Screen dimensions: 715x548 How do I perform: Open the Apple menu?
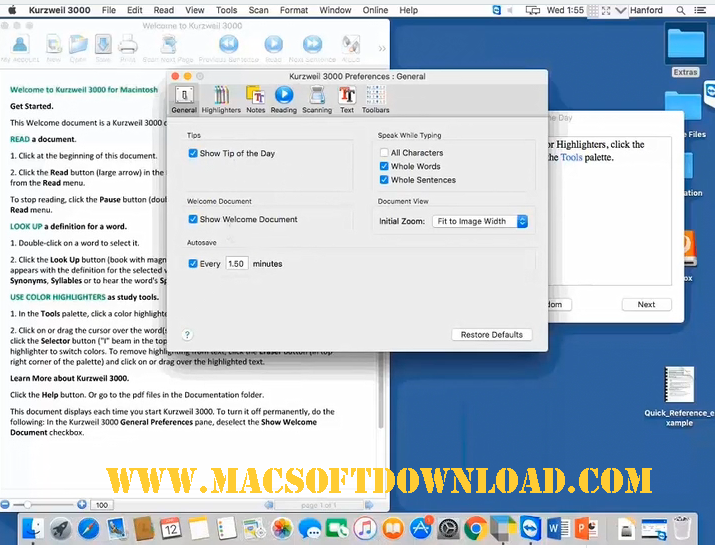tap(12, 10)
